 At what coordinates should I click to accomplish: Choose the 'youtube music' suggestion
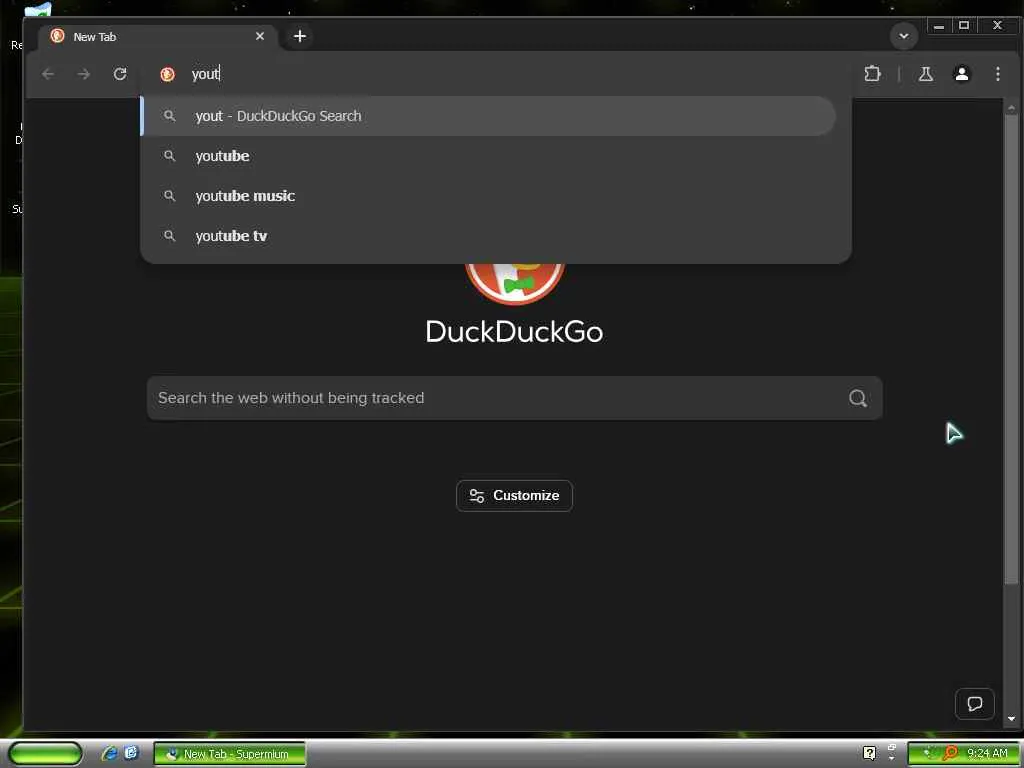pyautogui.click(x=488, y=196)
